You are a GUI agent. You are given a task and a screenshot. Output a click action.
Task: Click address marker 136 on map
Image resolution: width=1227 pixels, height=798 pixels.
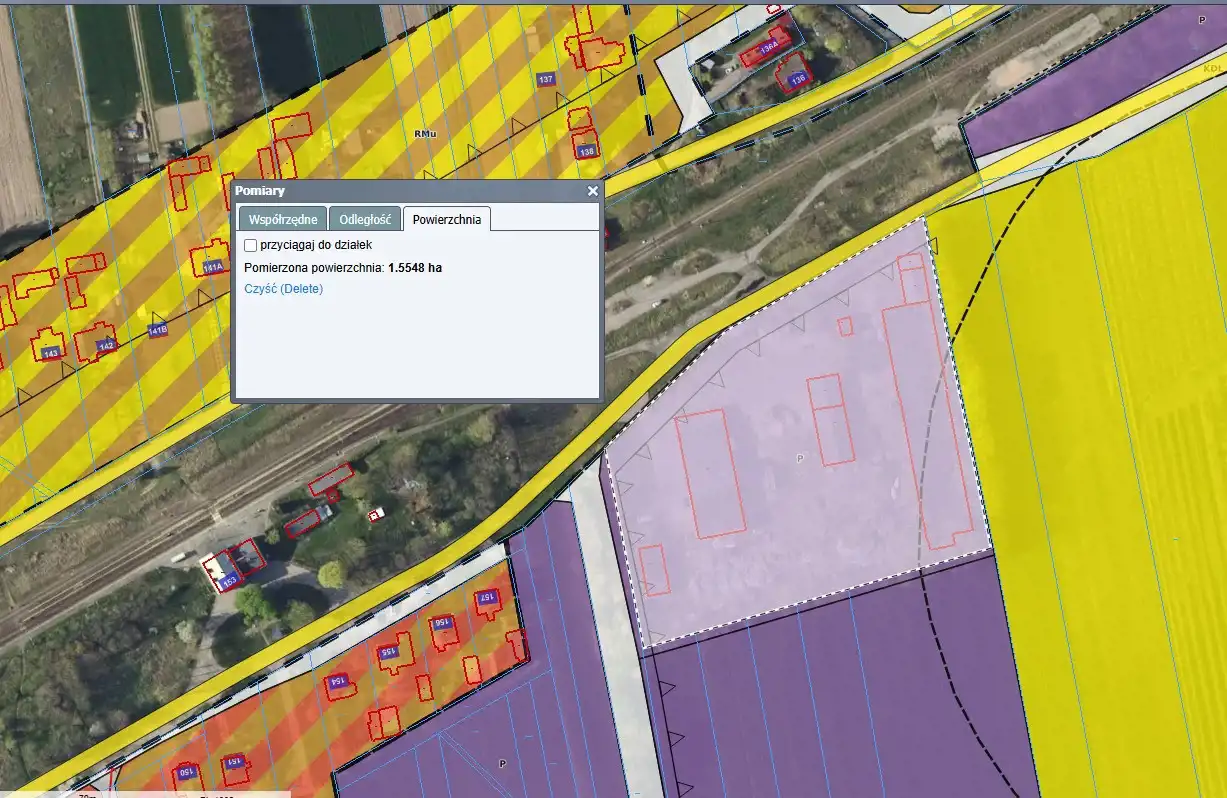click(x=797, y=78)
